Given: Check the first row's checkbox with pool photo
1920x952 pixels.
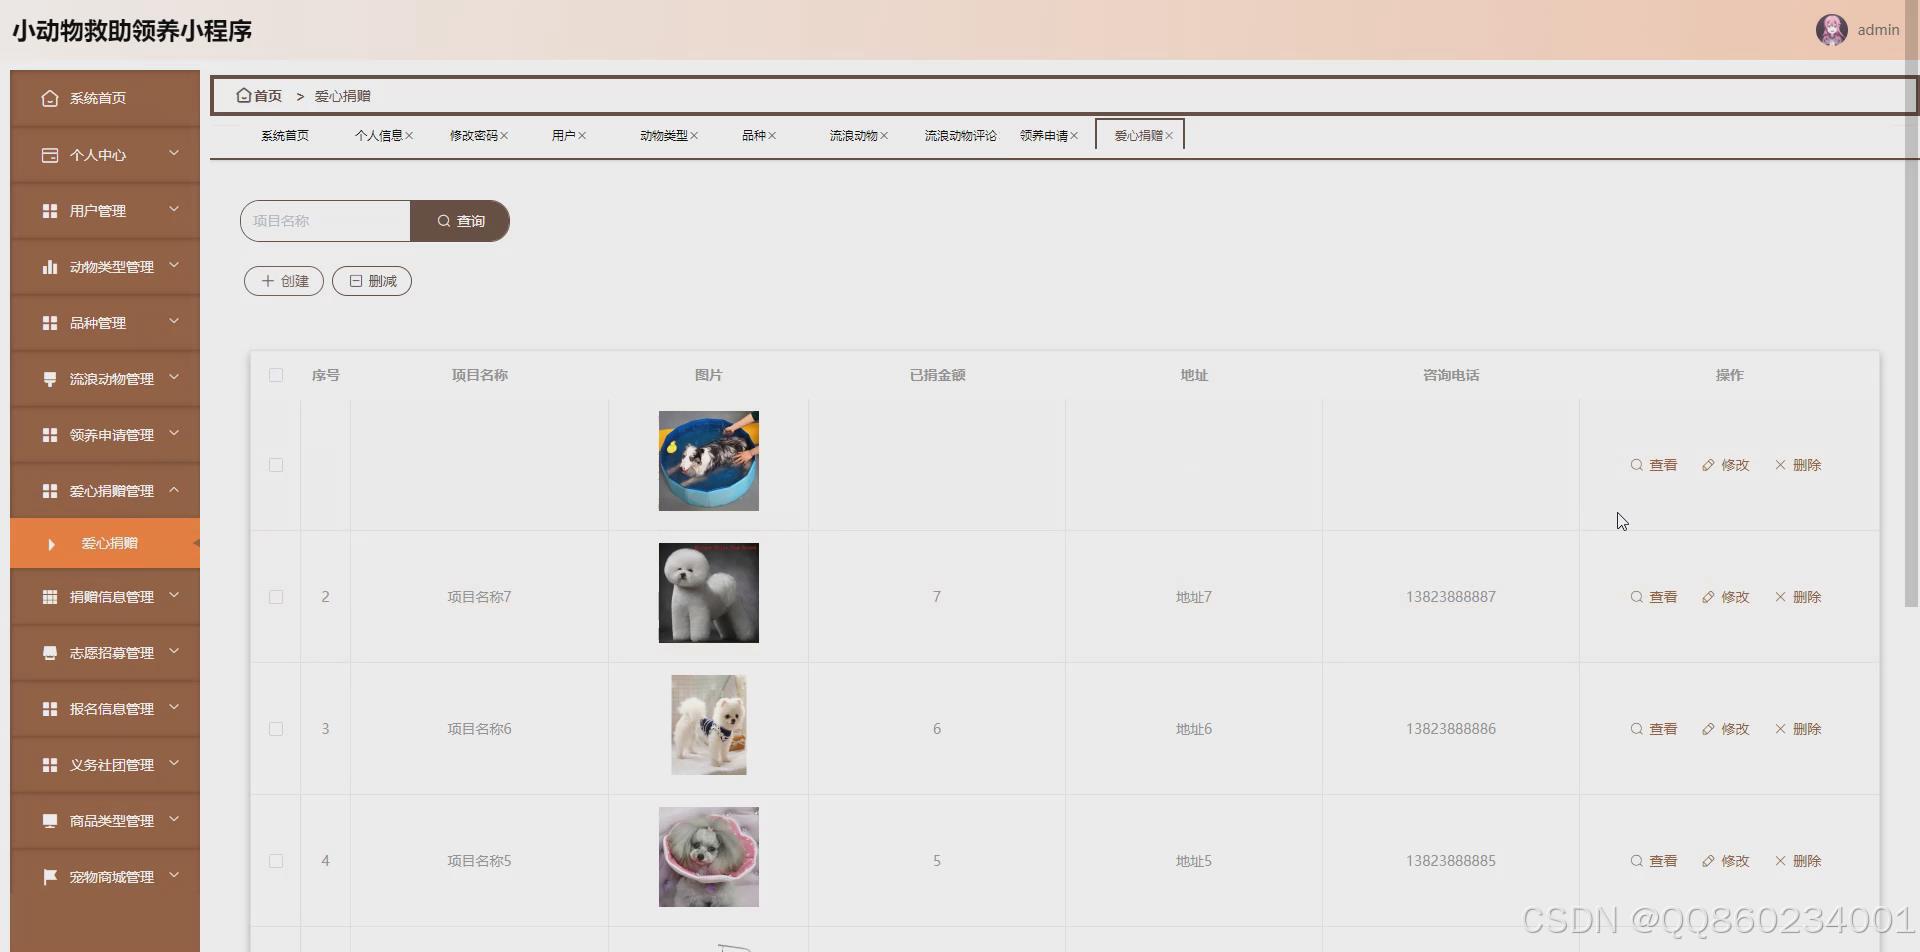Looking at the screenshot, I should click(x=276, y=465).
